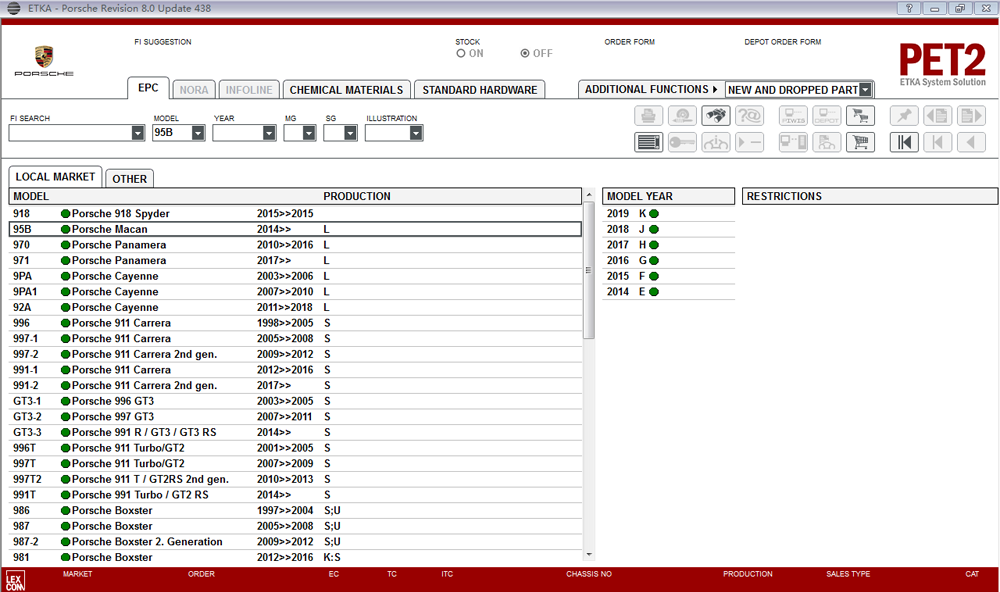Viewport: 1000px width, 592px height.
Task: Click the parts list view icon
Action: click(649, 142)
